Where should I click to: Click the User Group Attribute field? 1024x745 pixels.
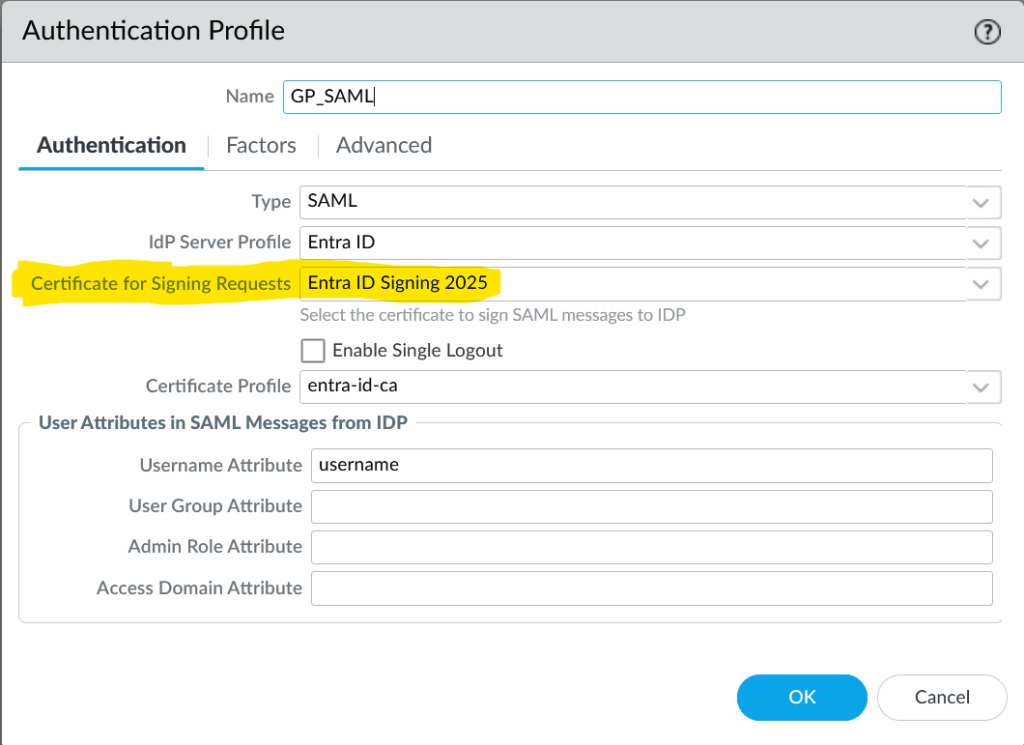tap(651, 507)
